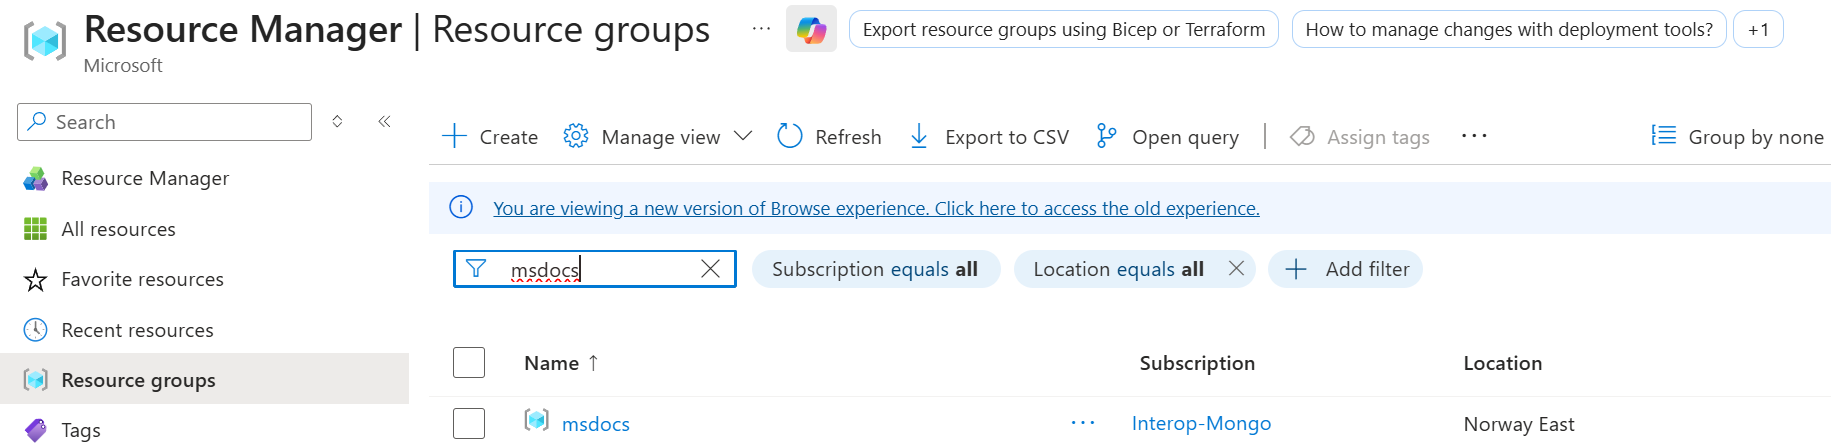Expand the Manage view dropdown
Screen dimensions: 1831x447
[x=743, y=136]
